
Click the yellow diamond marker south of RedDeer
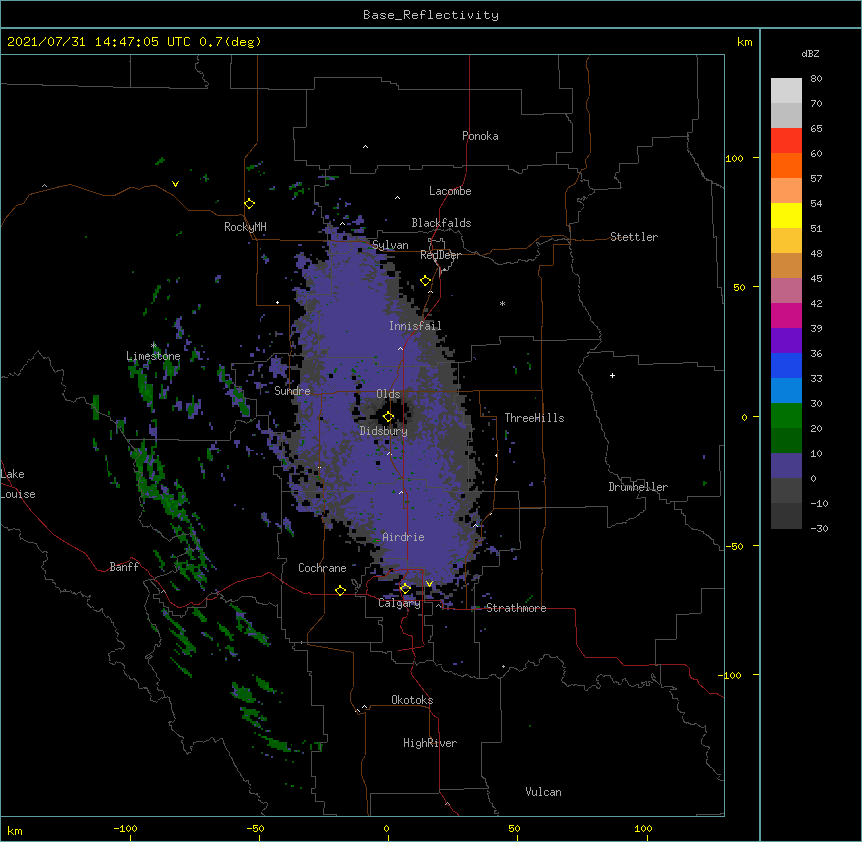(x=425, y=281)
